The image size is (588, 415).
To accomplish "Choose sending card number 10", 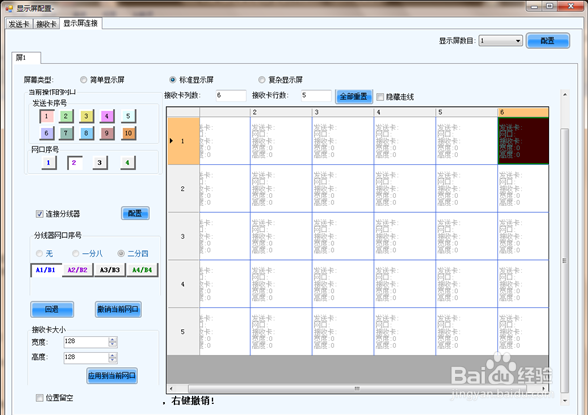I will pyautogui.click(x=128, y=133).
